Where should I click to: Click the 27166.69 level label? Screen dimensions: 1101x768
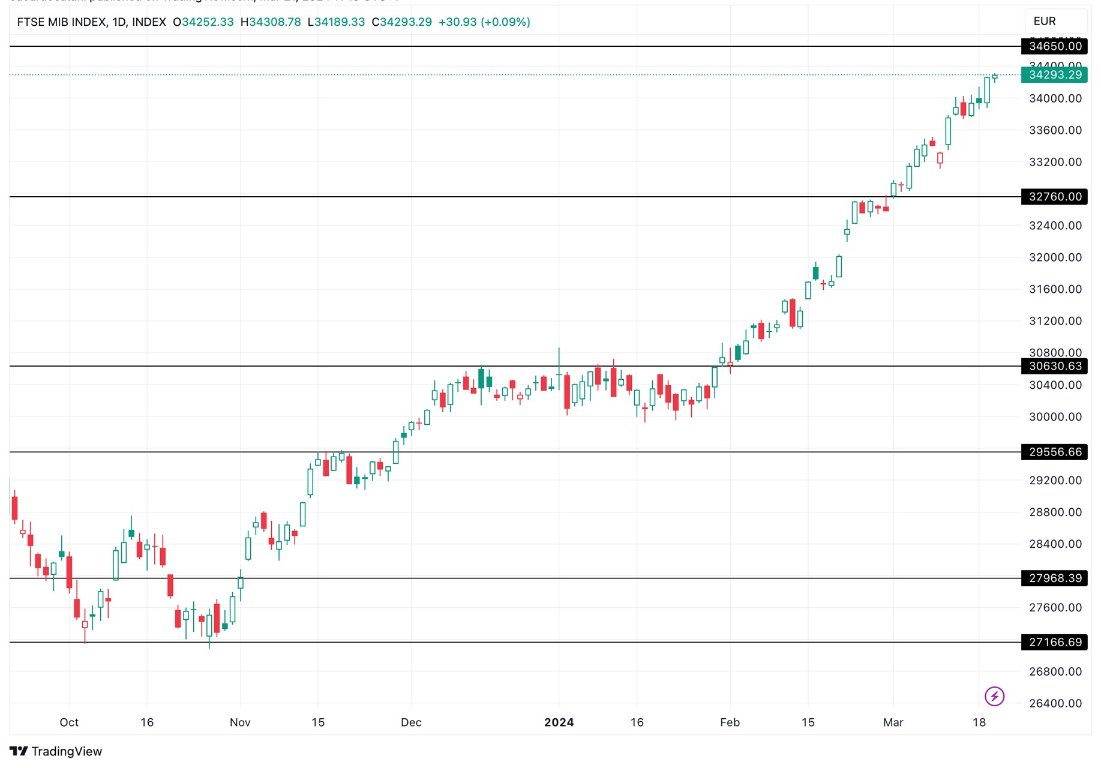[1055, 642]
